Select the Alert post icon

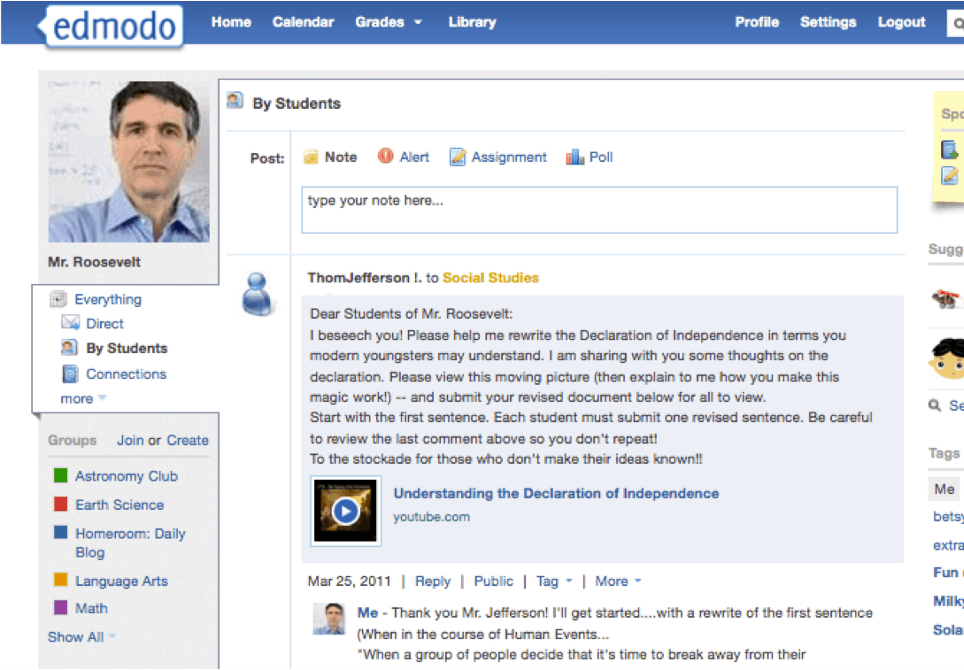coord(385,156)
